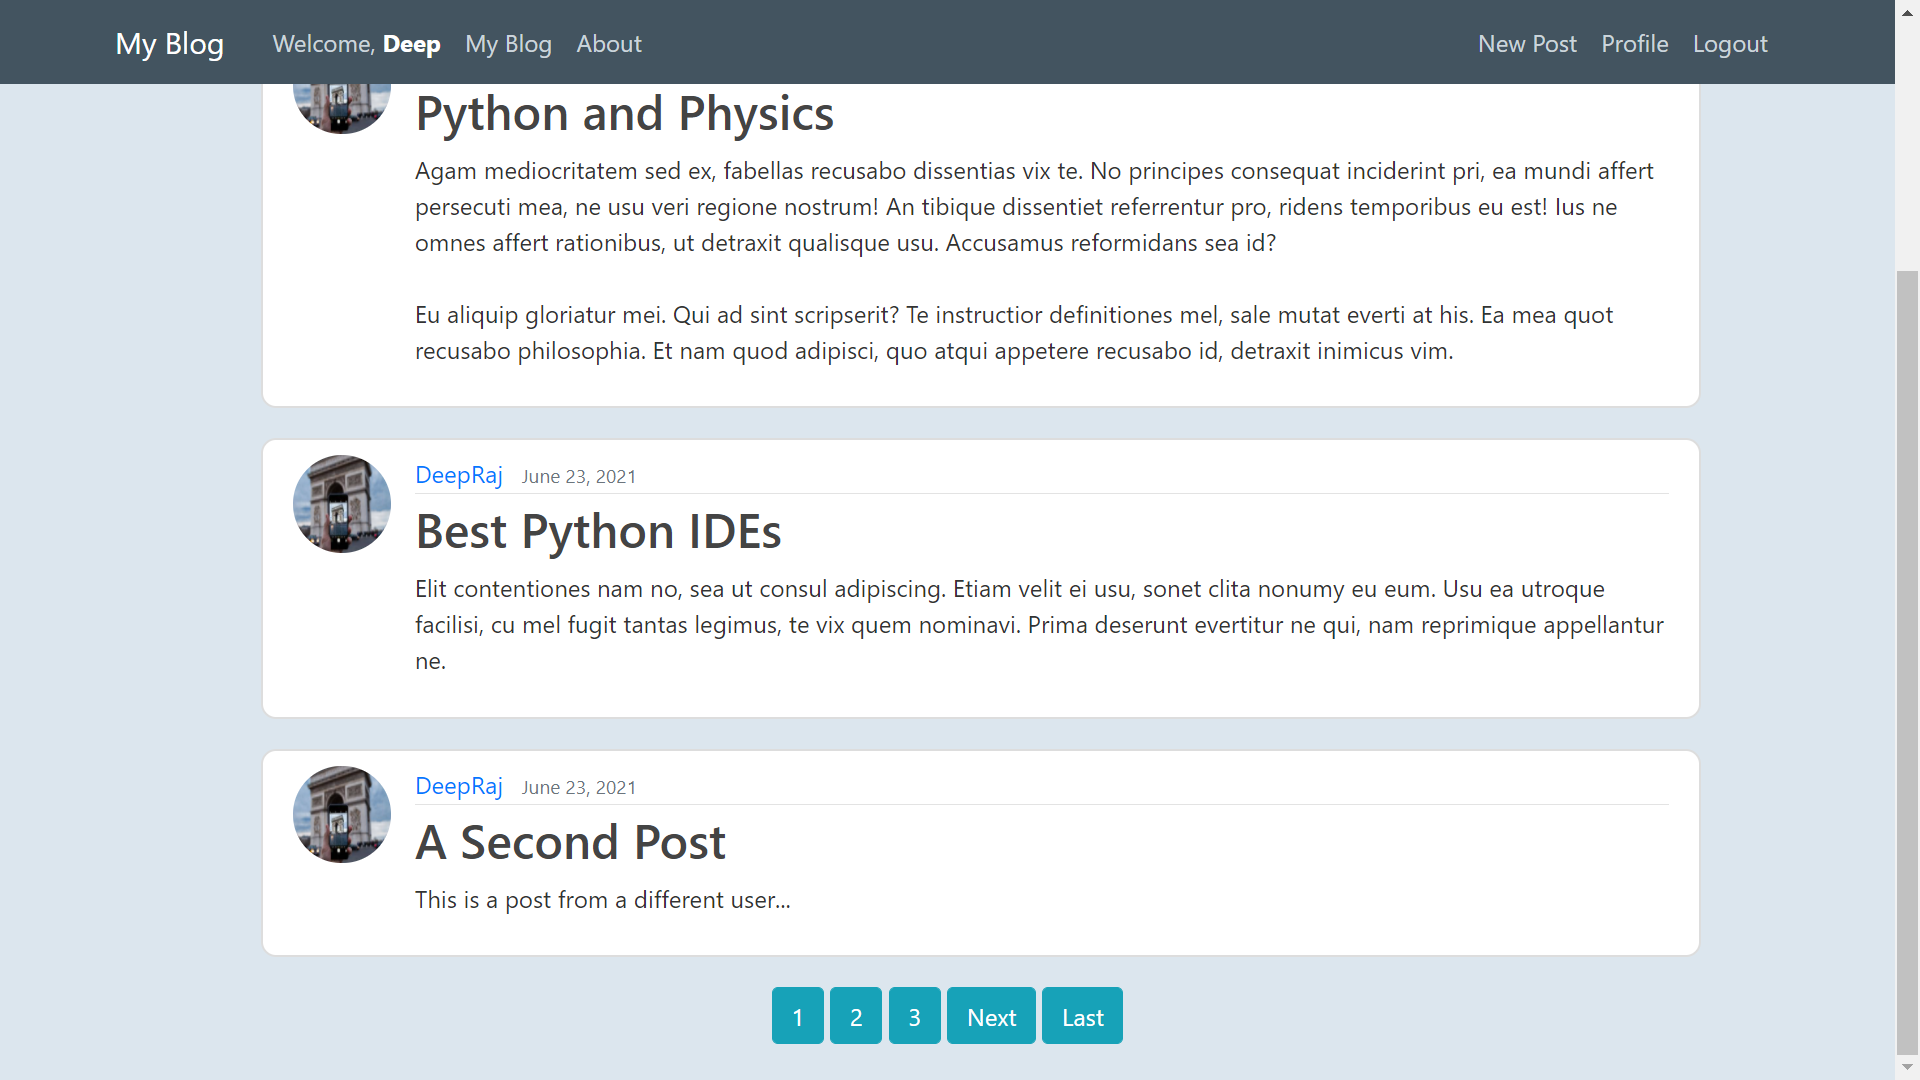Go to pagination page 2
The image size is (1920, 1080).
(855, 1016)
